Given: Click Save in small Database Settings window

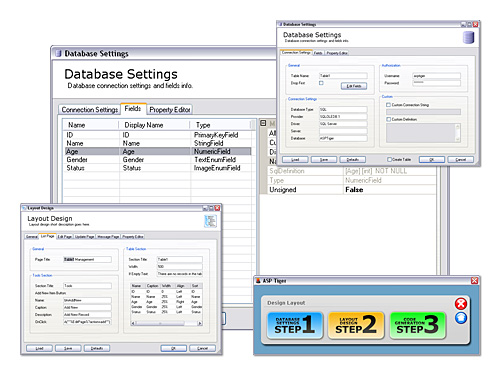Looking at the screenshot, I should 324,160.
